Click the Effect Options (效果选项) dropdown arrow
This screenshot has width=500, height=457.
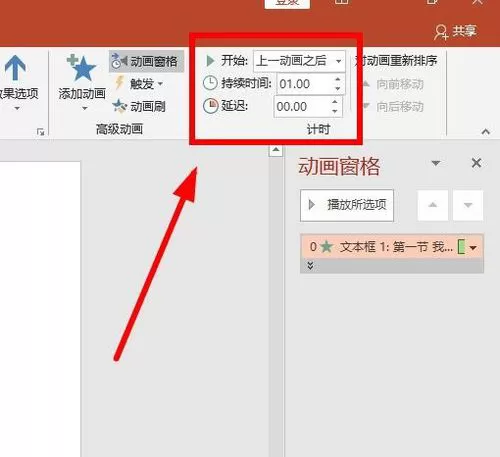pos(17,108)
